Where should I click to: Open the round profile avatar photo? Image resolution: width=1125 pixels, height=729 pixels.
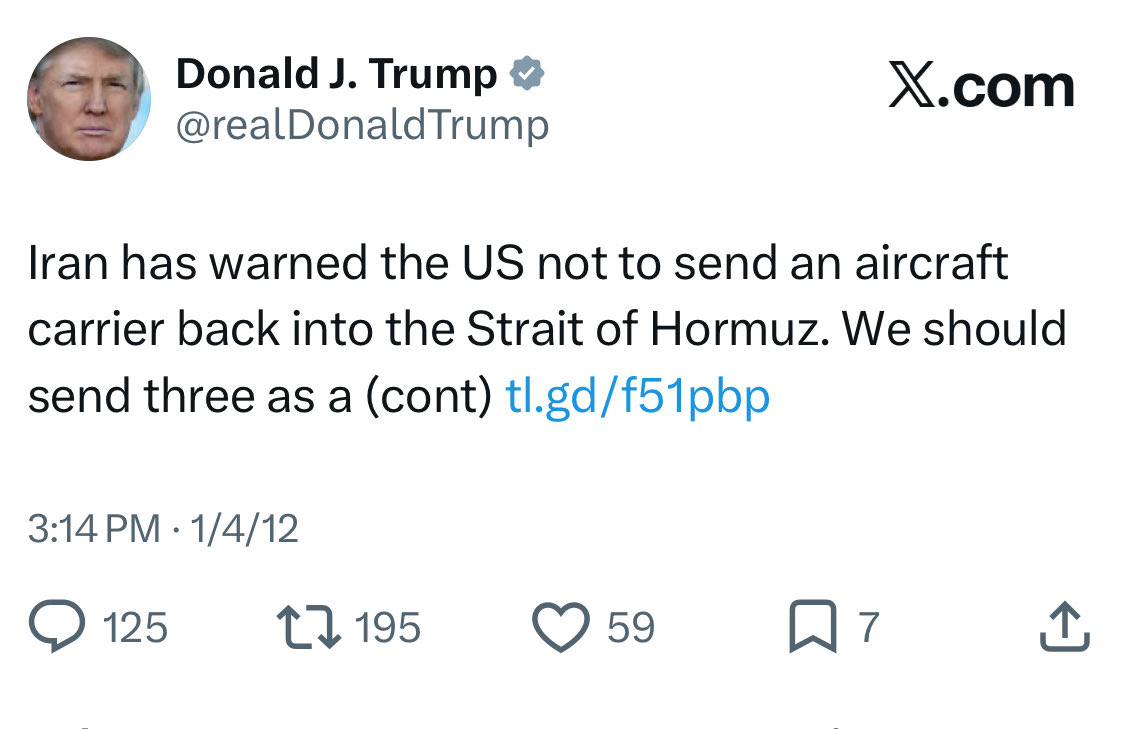coord(89,99)
